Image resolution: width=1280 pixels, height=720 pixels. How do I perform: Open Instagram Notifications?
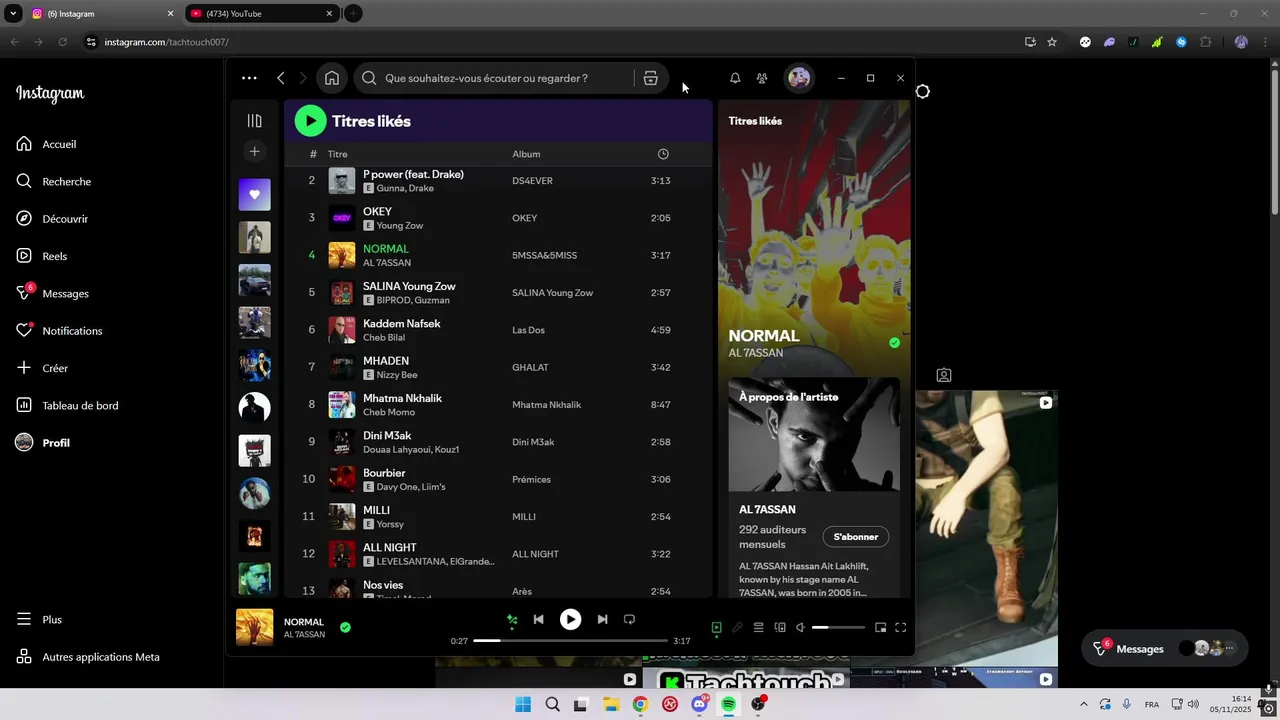pos(59,331)
